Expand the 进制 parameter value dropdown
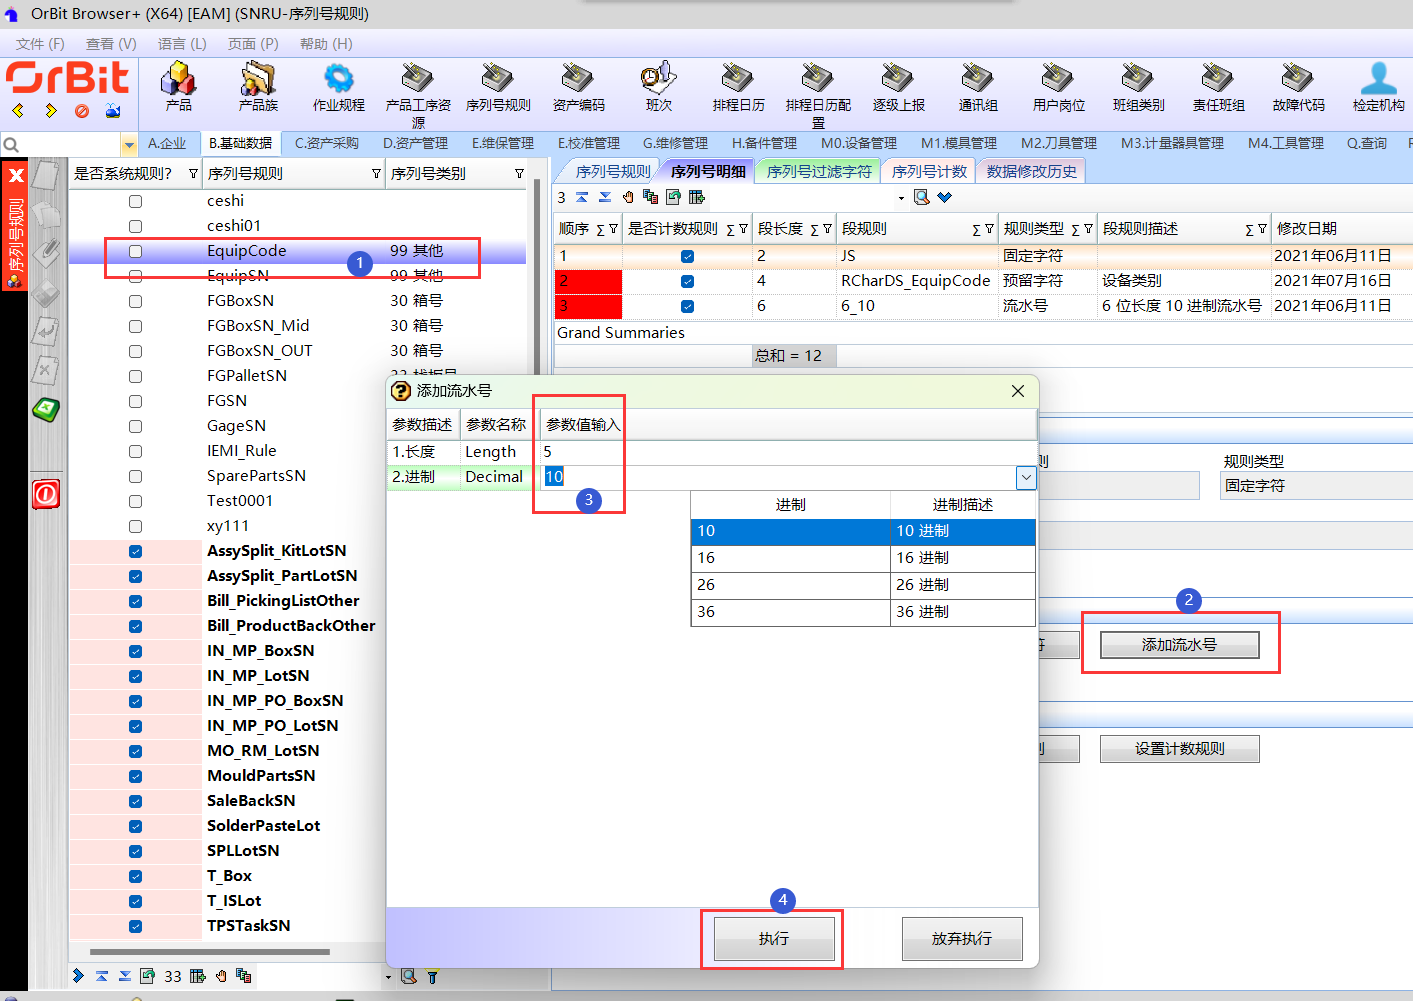Viewport: 1413px width, 1001px height. [x=1026, y=478]
